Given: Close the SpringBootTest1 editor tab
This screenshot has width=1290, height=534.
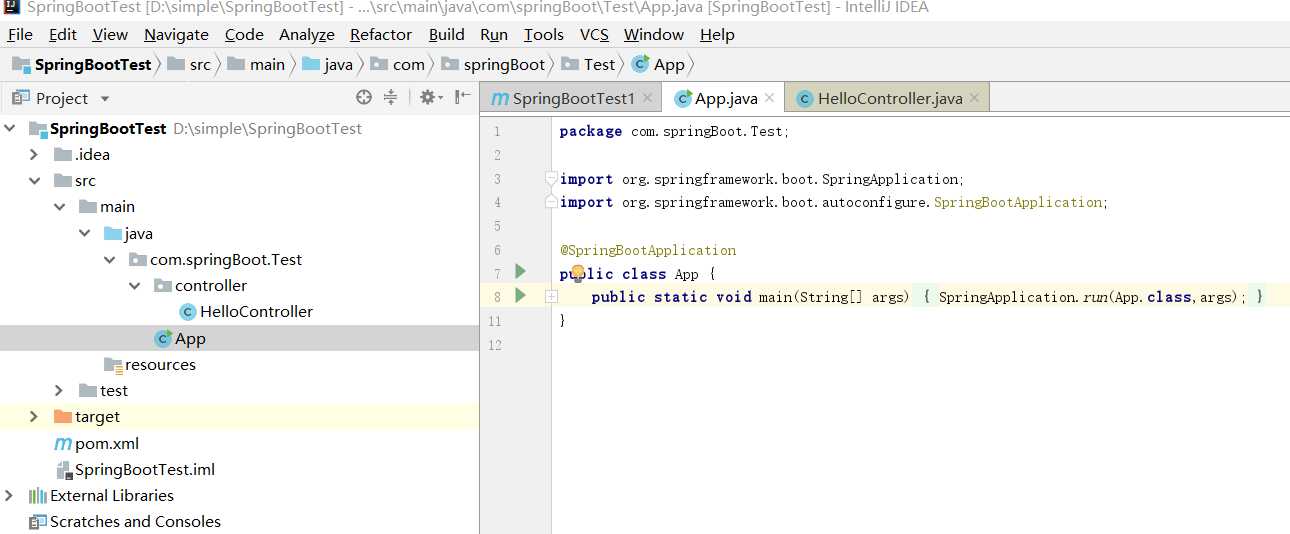Looking at the screenshot, I should click(647, 98).
